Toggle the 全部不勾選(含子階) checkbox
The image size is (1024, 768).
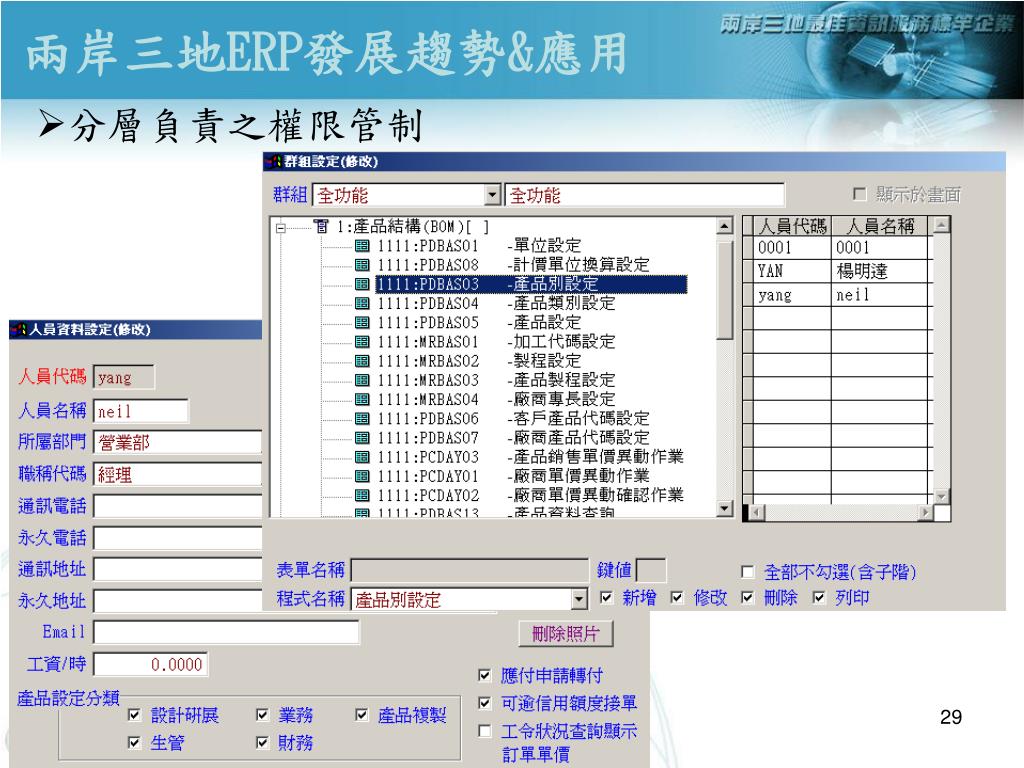pos(748,572)
